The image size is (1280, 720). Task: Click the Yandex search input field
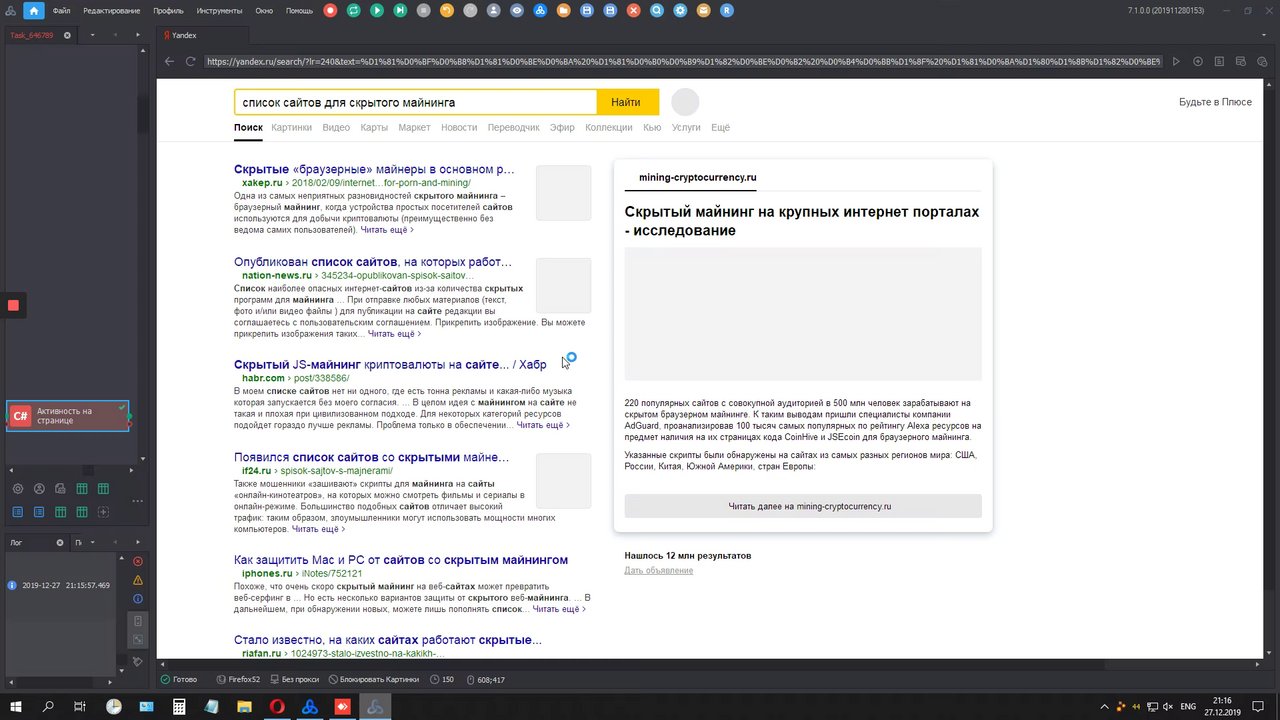click(415, 102)
